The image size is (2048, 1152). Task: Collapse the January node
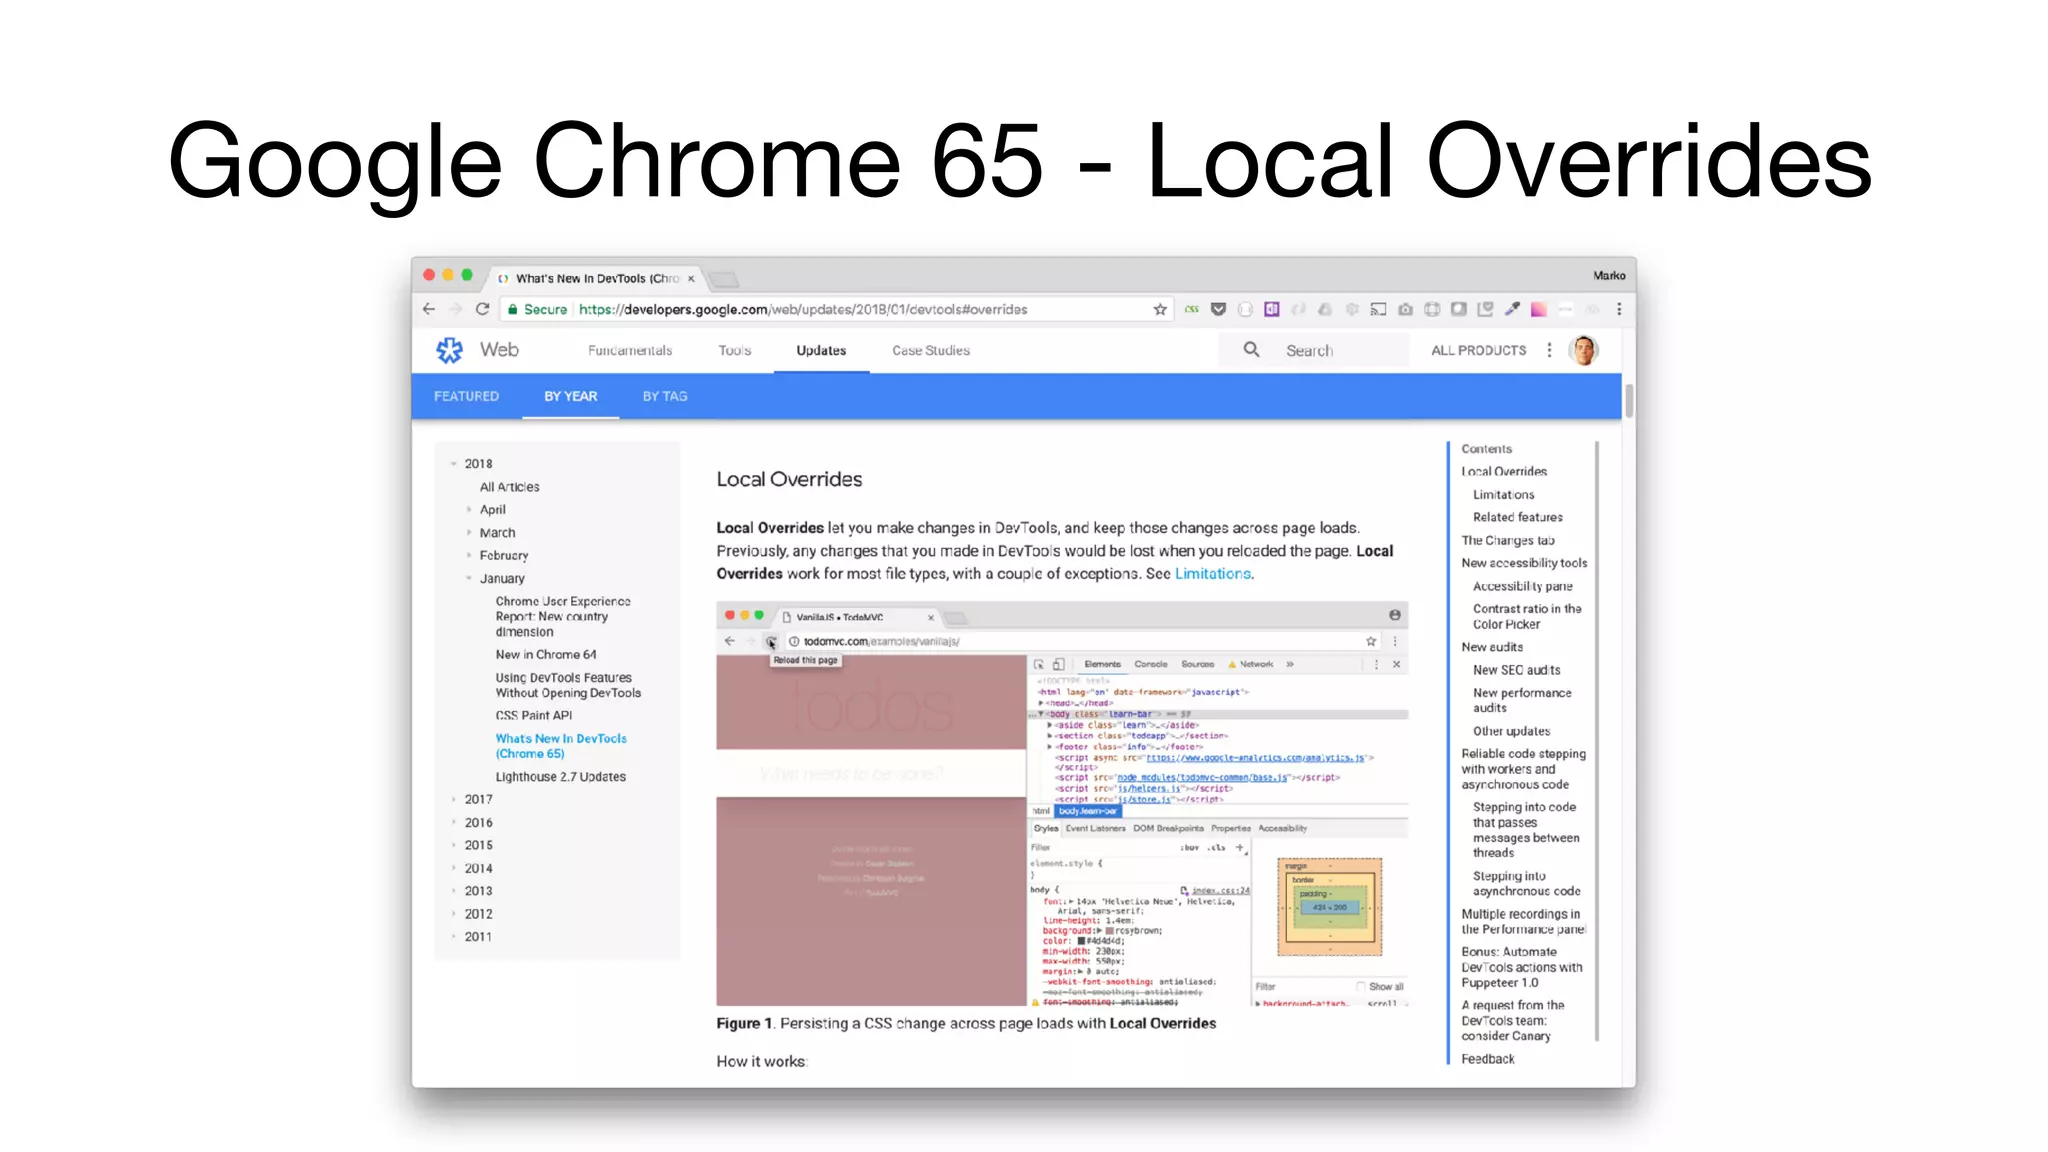(x=469, y=578)
